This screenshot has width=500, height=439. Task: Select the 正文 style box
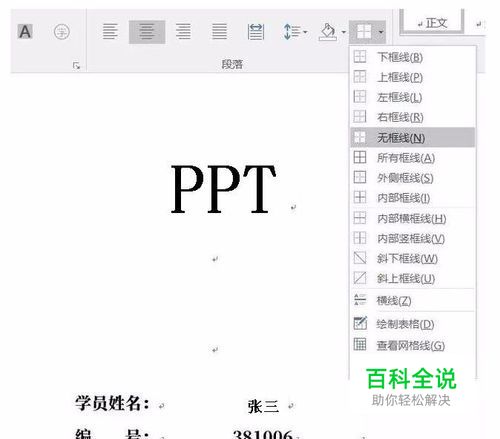(x=432, y=22)
